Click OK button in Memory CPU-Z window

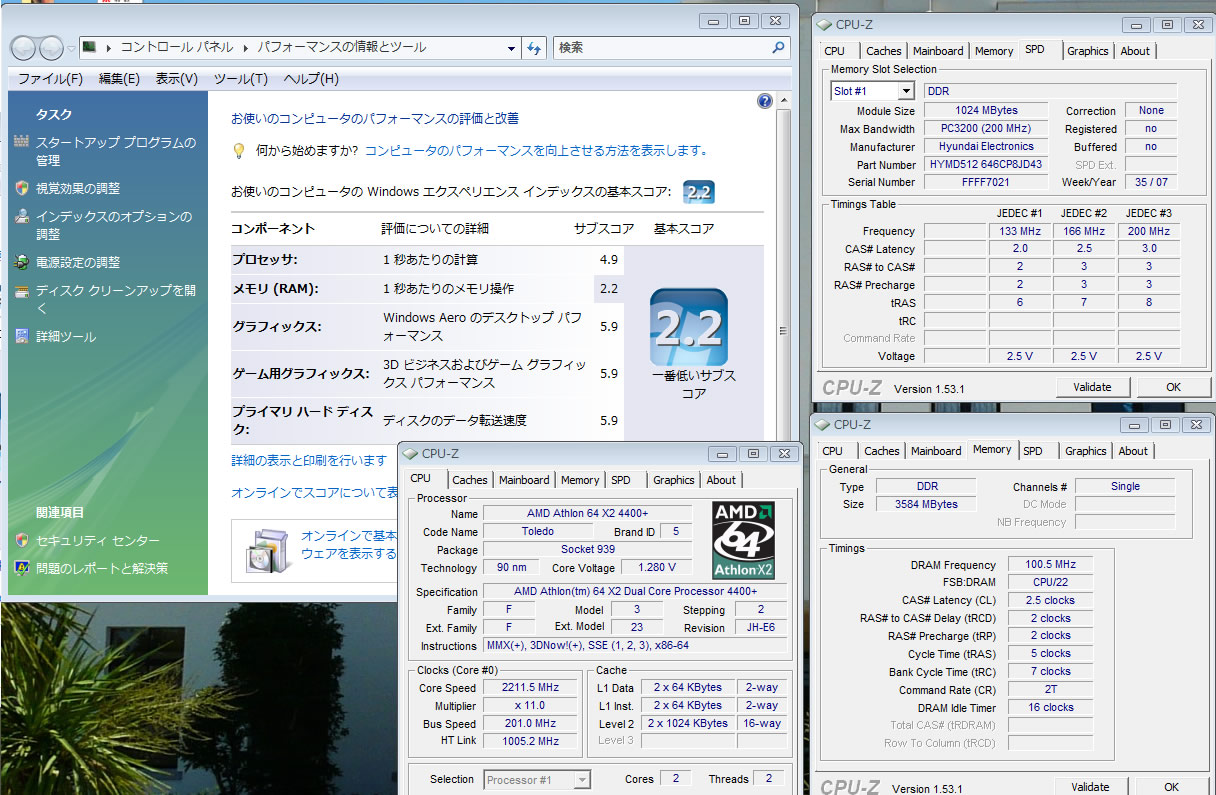tap(1171, 787)
